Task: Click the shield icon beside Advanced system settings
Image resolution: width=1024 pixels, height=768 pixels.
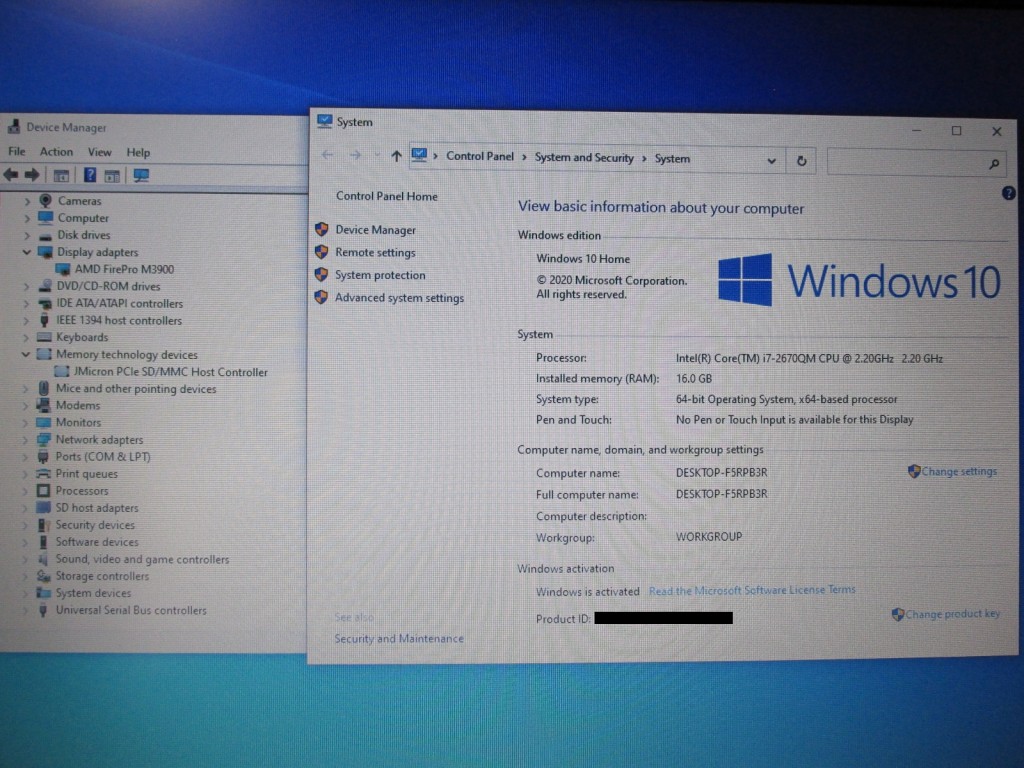Action: [x=321, y=298]
